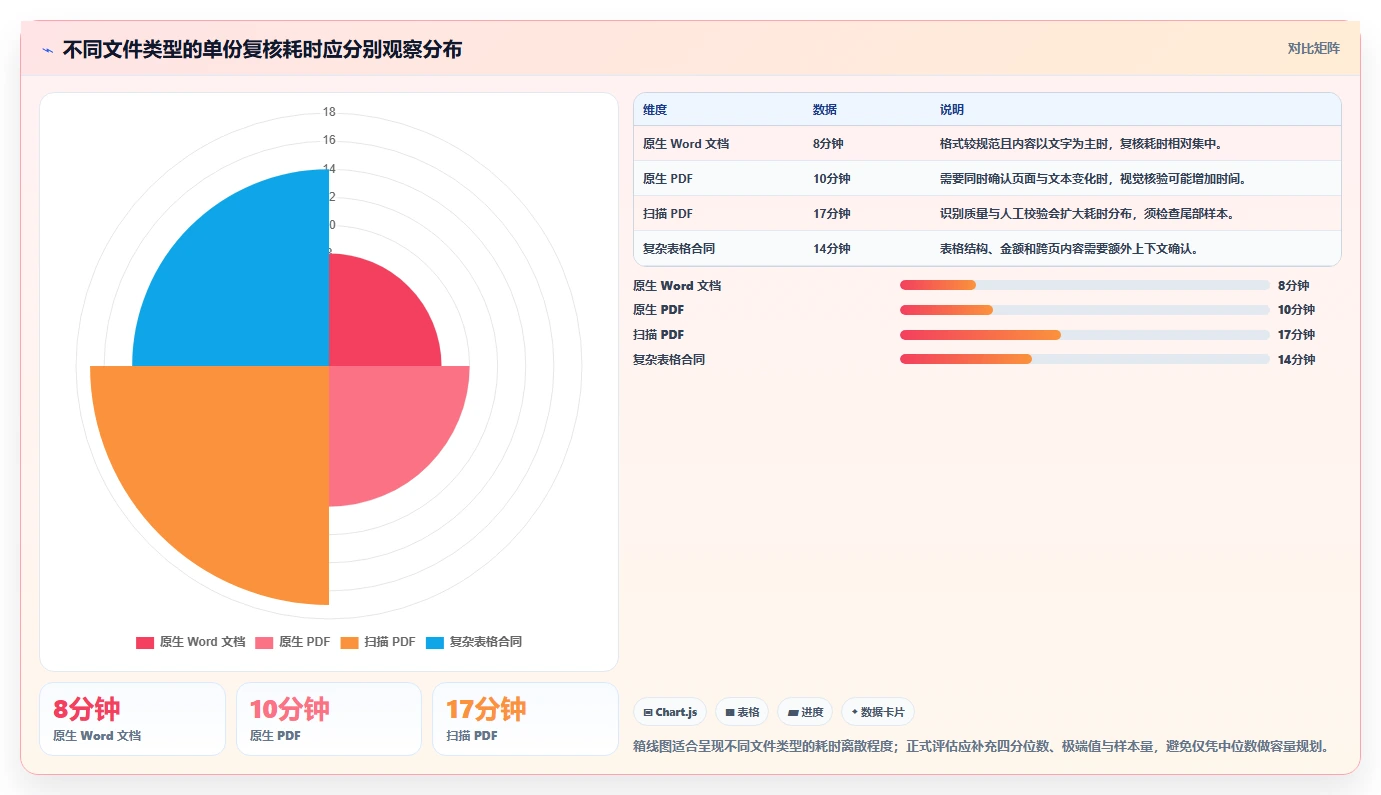The image size is (1381, 795).
Task: Click the 14分钟 value beside 复杂表格合同 progress bar
Action: click(1296, 359)
